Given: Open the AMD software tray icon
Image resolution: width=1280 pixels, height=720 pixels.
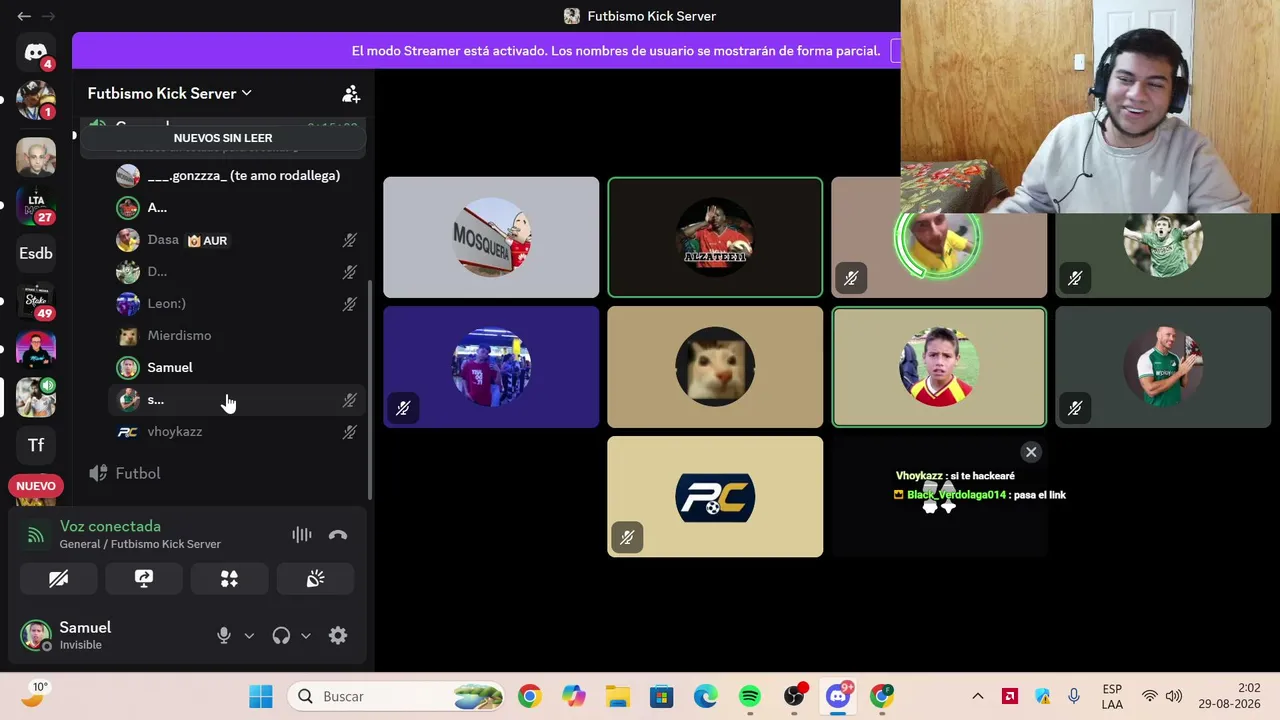Looking at the screenshot, I should point(1010,696).
